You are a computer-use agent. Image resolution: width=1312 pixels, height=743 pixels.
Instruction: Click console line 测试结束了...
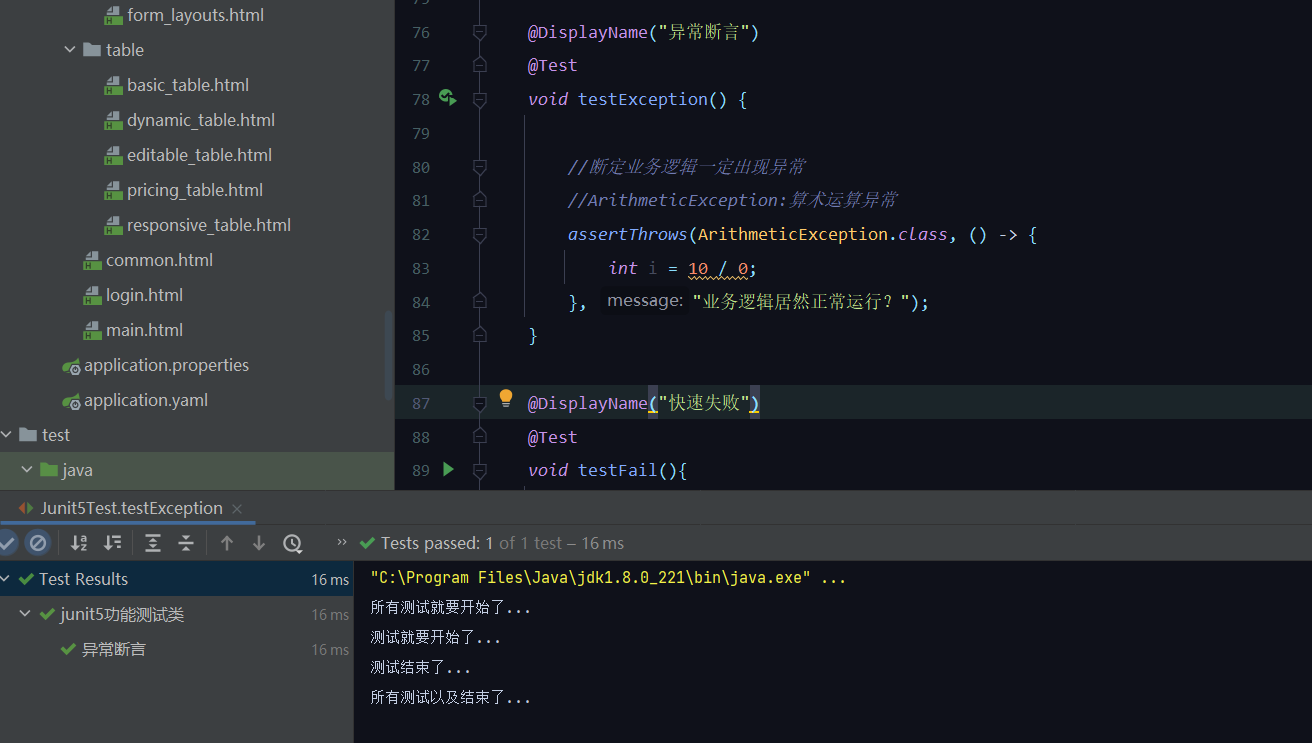(420, 667)
